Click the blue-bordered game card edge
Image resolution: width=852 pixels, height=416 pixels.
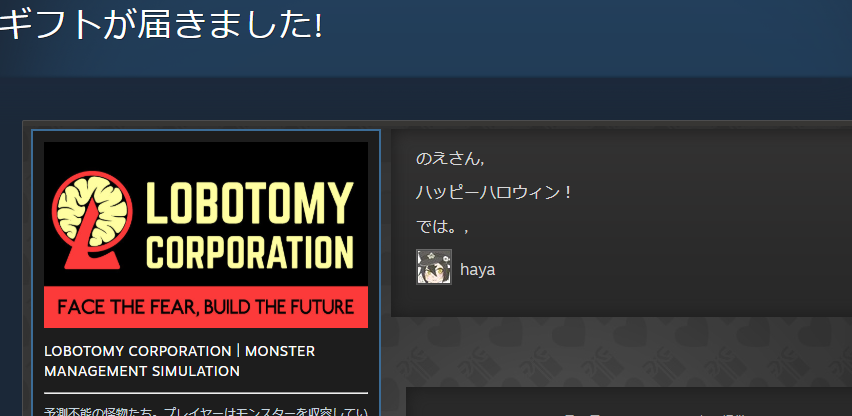(32, 272)
